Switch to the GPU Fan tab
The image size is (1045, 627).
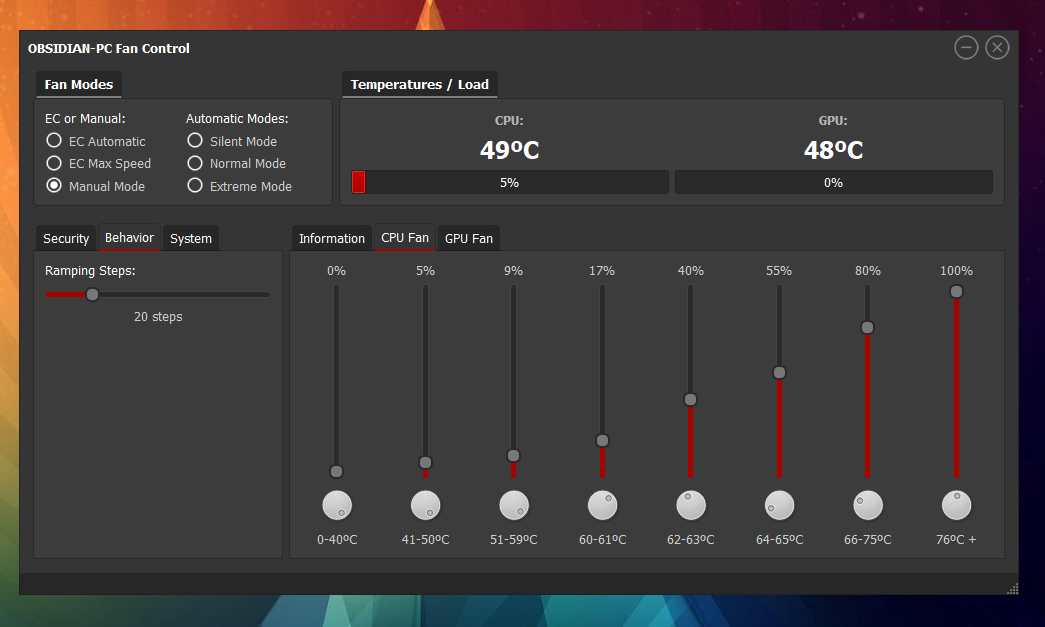[468, 238]
